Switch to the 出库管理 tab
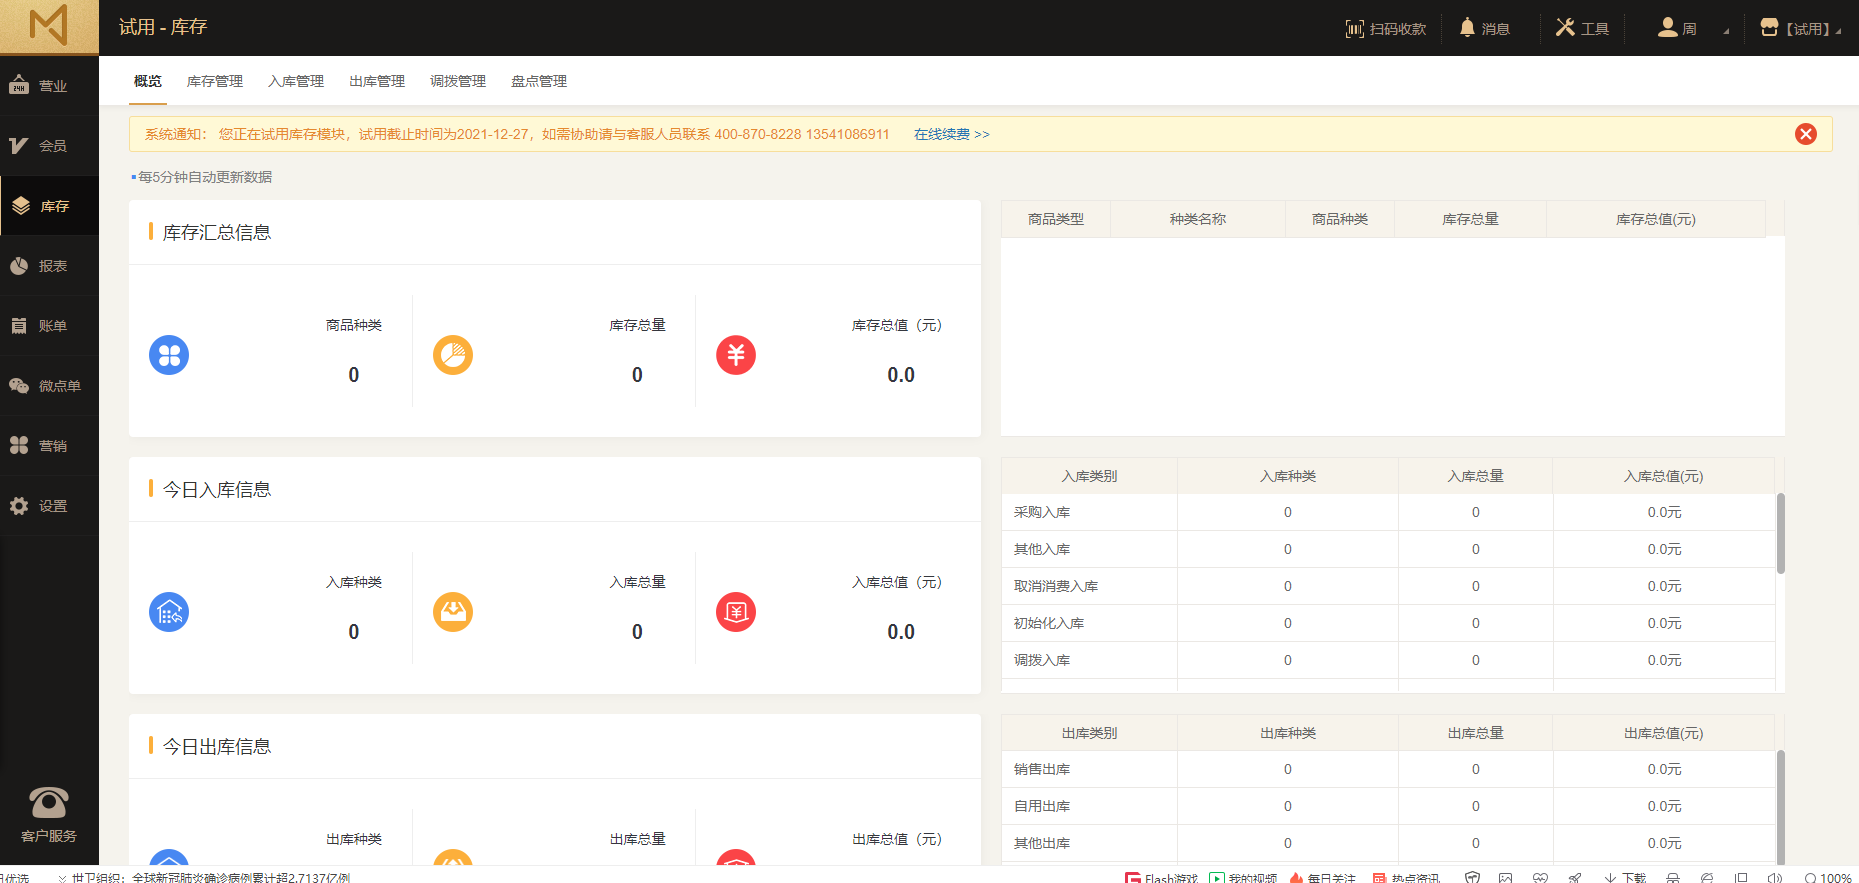1859x883 pixels. pyautogui.click(x=377, y=81)
